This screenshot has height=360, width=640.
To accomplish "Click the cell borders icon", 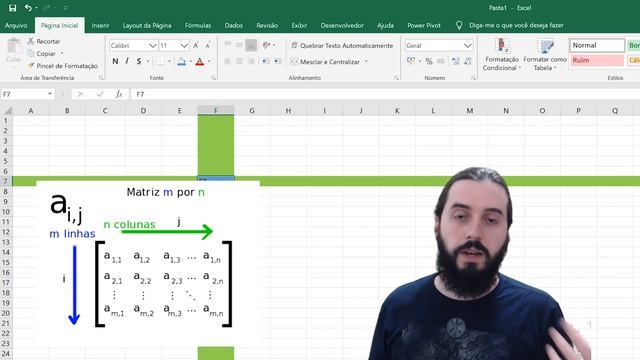I will click(x=160, y=61).
